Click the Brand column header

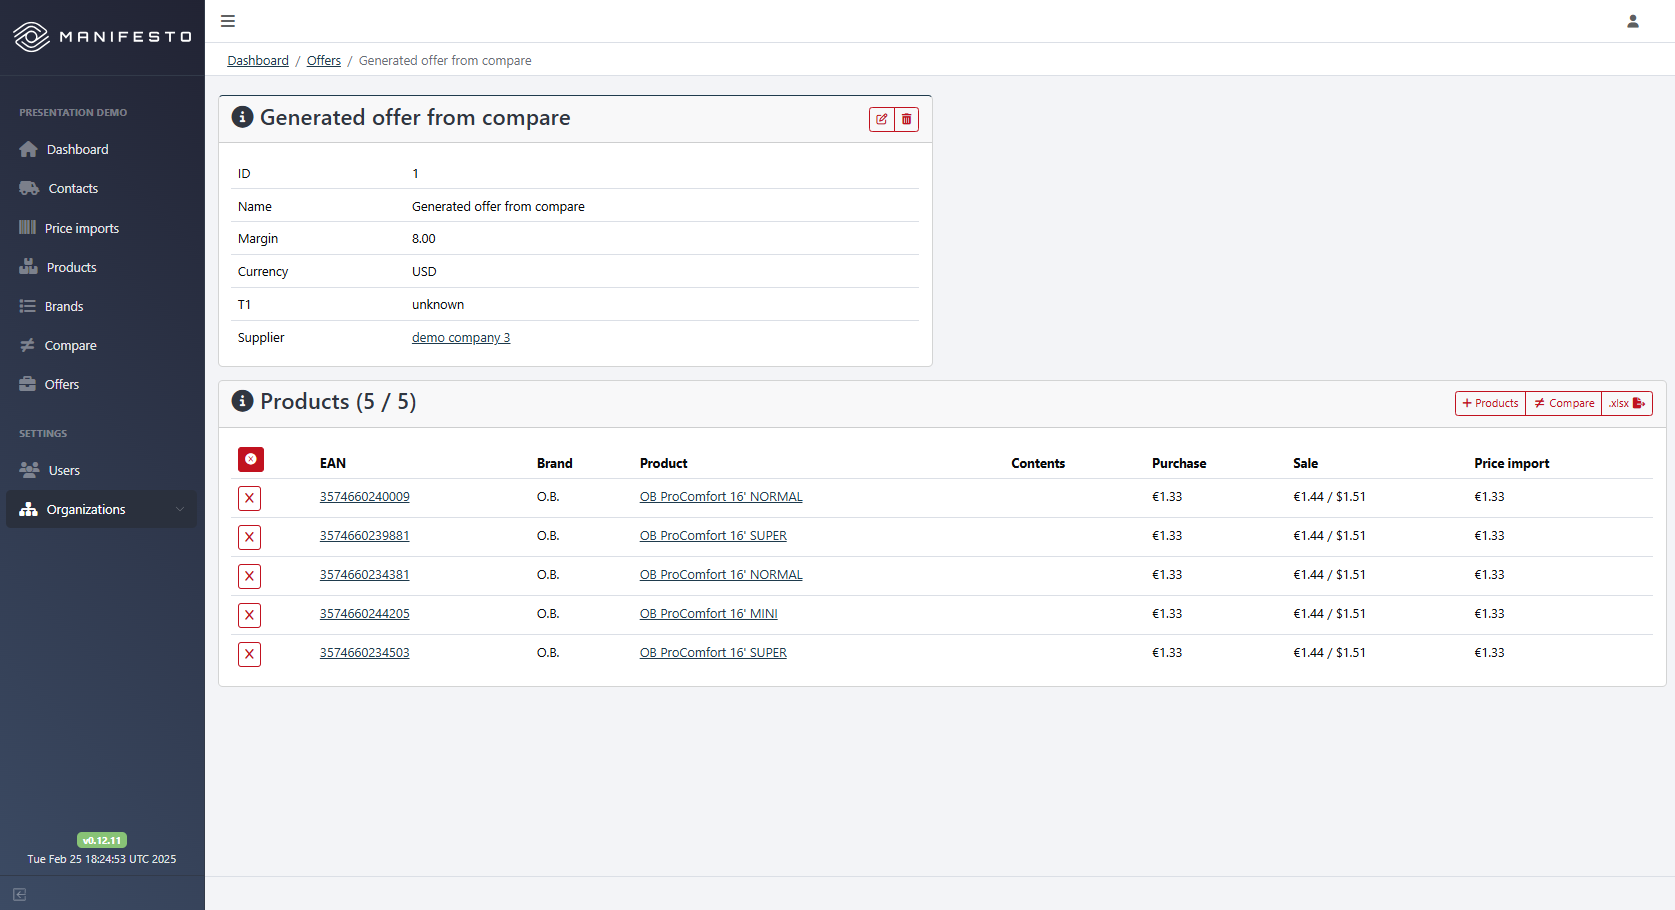(555, 463)
